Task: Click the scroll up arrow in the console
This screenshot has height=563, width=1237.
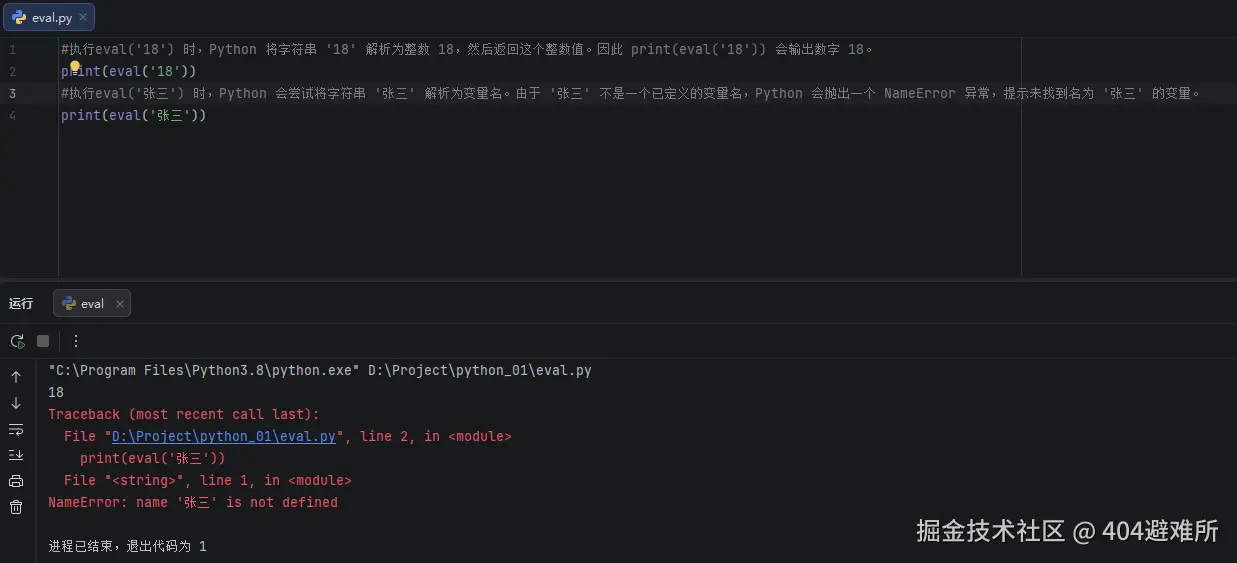Action: pos(16,377)
